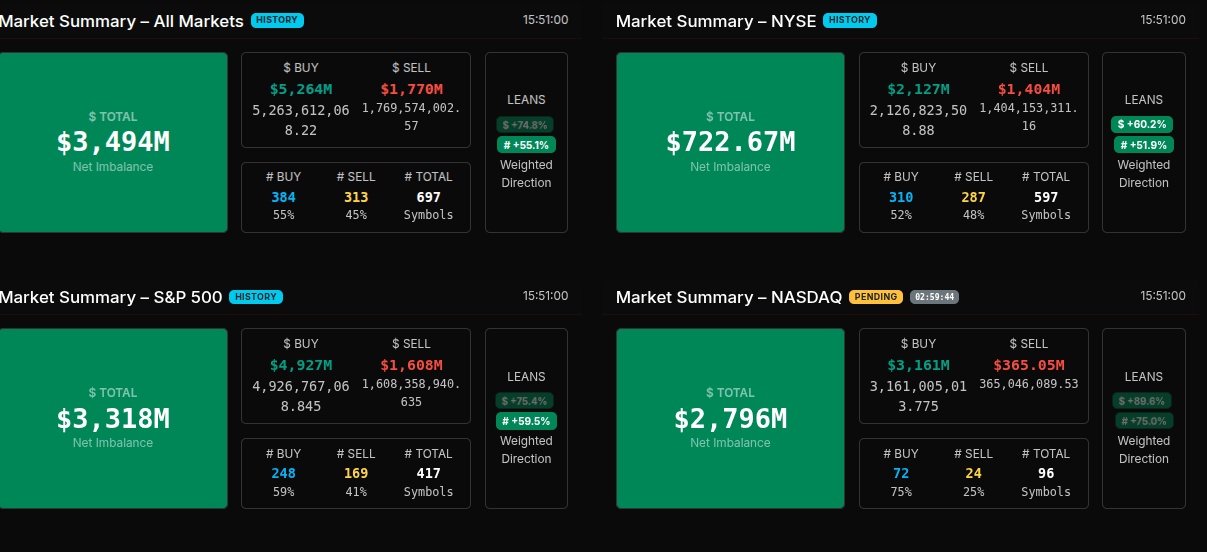Screen dimensions: 1207x552
Task: Select the # +51.9% lean badge
Action: click(x=1144, y=145)
